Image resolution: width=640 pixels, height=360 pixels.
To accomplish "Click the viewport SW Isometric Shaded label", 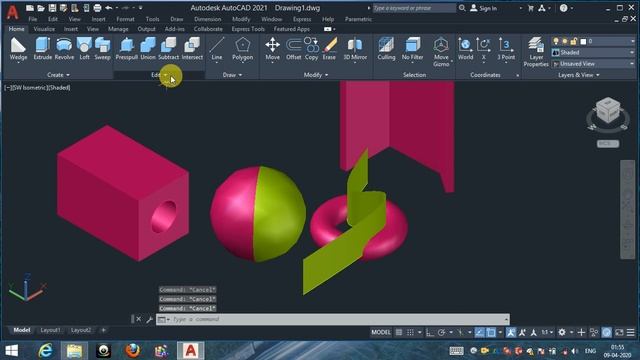I will pyautogui.click(x=37, y=88).
